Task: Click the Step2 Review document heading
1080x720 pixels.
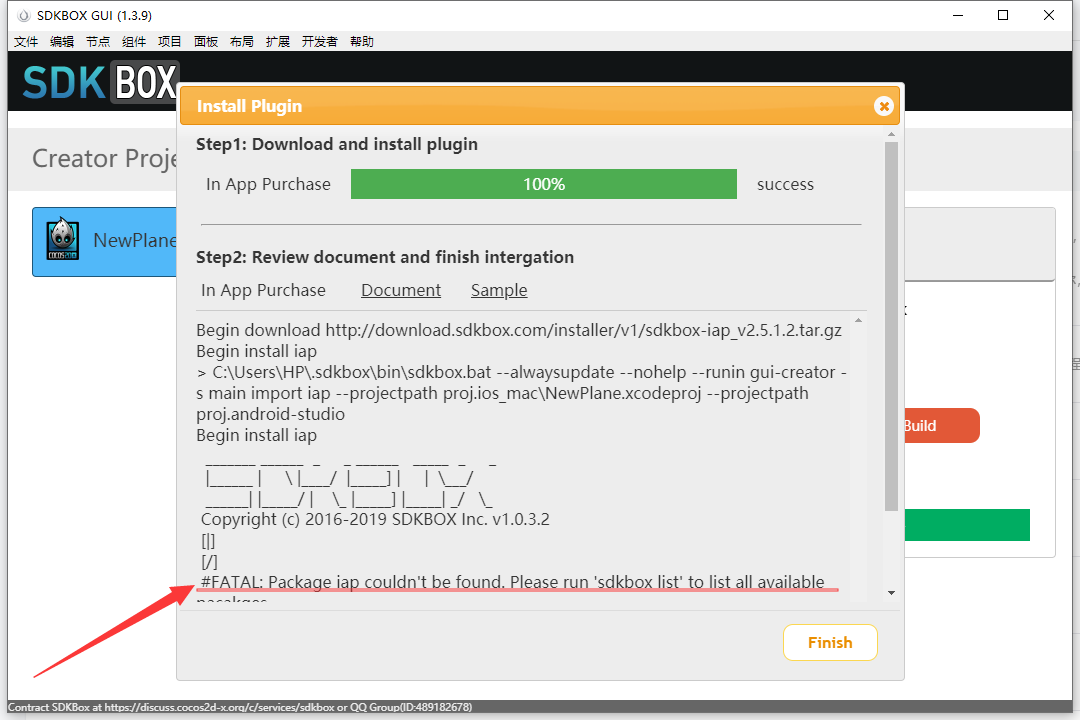Action: point(385,257)
